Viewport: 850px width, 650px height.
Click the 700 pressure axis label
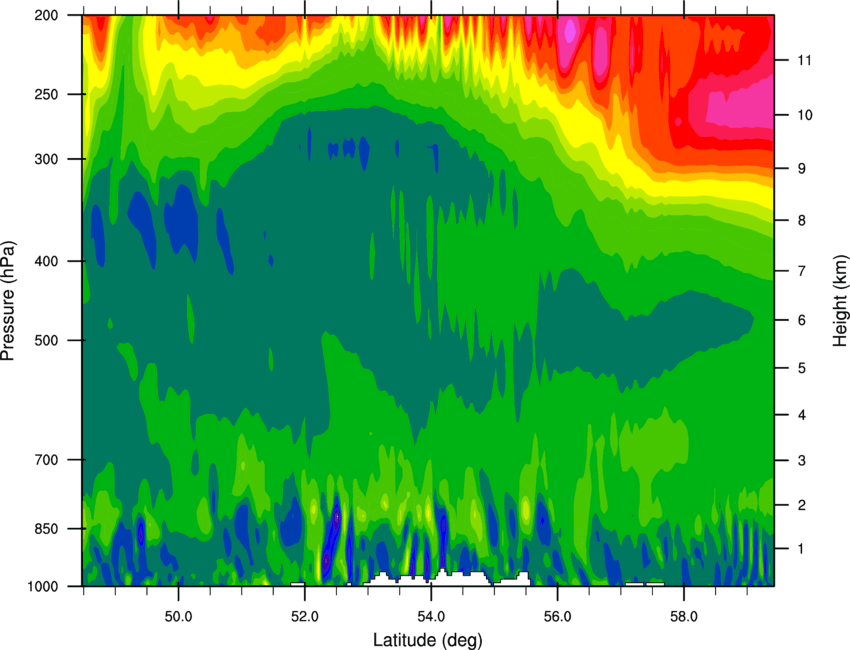pos(46,460)
